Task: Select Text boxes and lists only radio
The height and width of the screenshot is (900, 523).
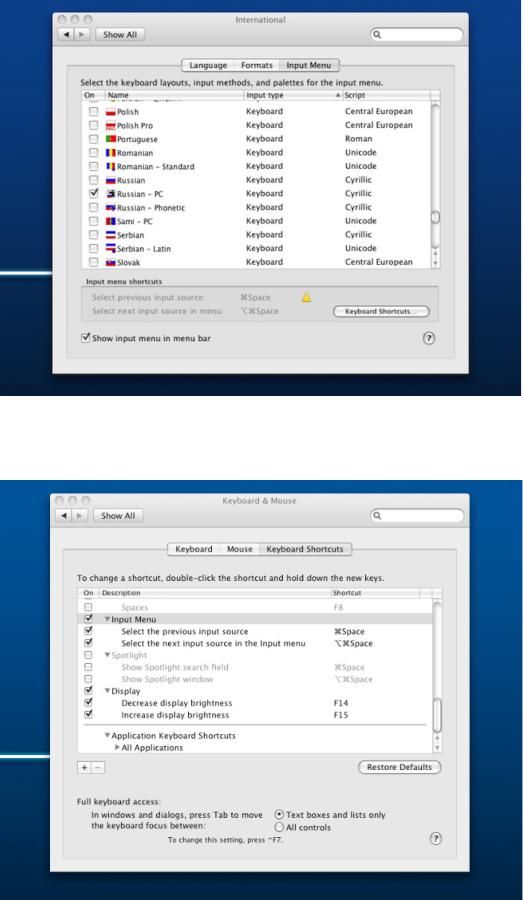Action: pyautogui.click(x=279, y=814)
